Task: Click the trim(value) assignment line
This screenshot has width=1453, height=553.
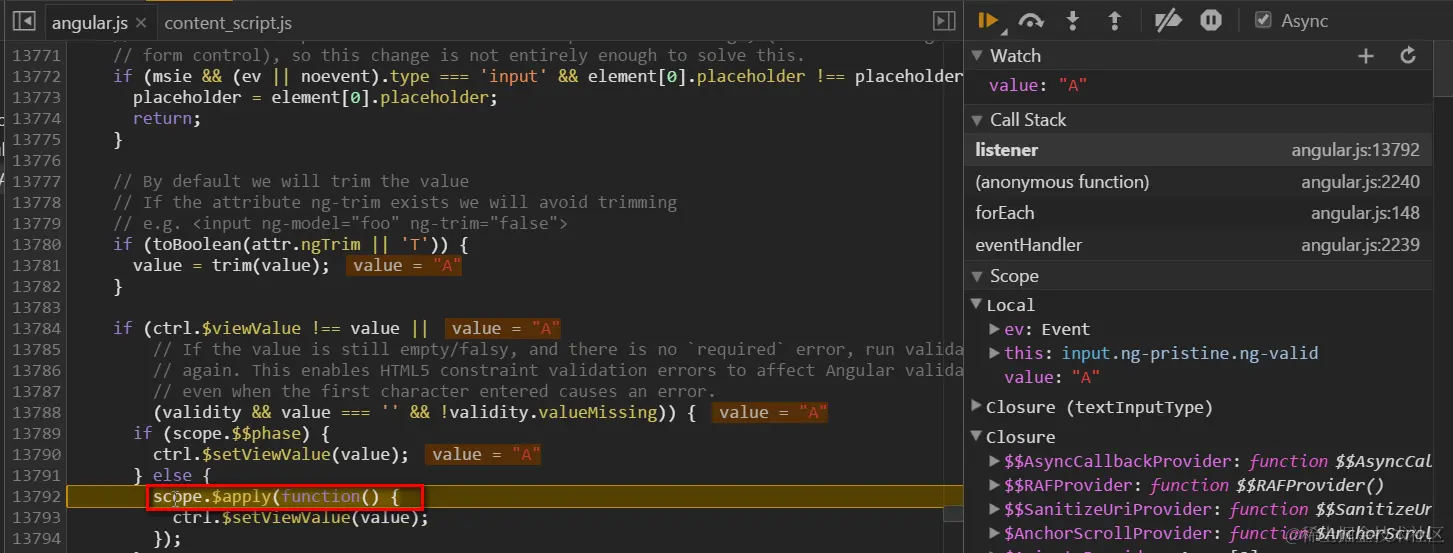Action: 231,266
